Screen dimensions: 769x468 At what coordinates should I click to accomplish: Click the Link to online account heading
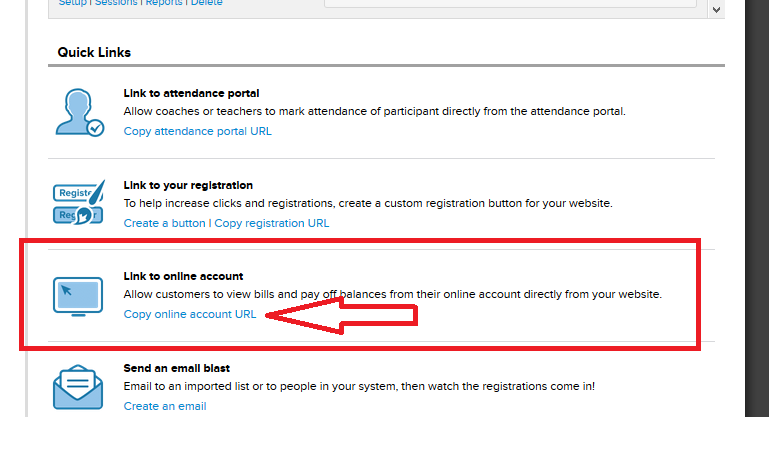[x=183, y=276]
